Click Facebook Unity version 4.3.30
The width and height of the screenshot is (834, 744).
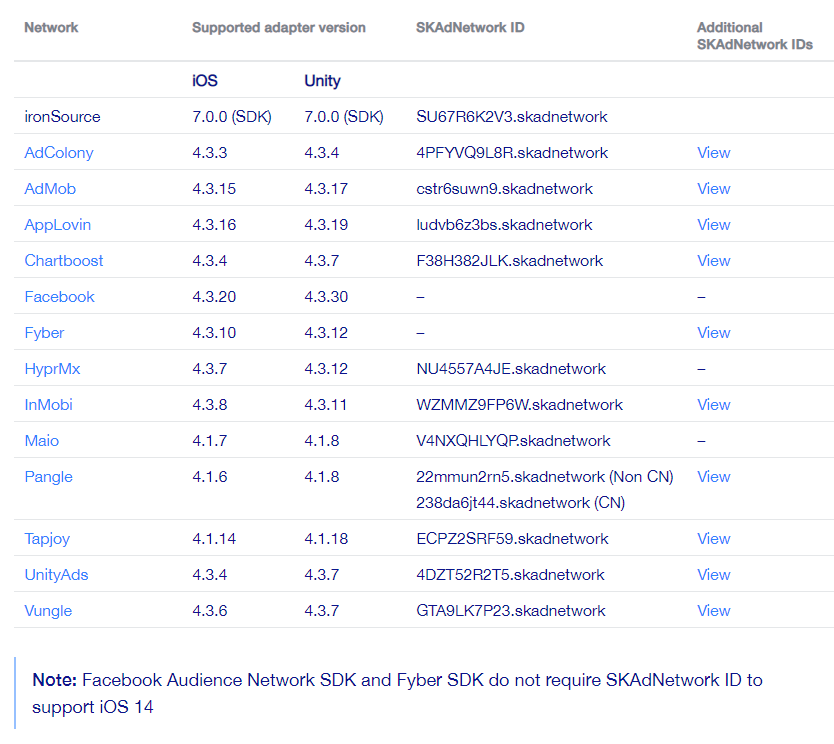(x=326, y=297)
